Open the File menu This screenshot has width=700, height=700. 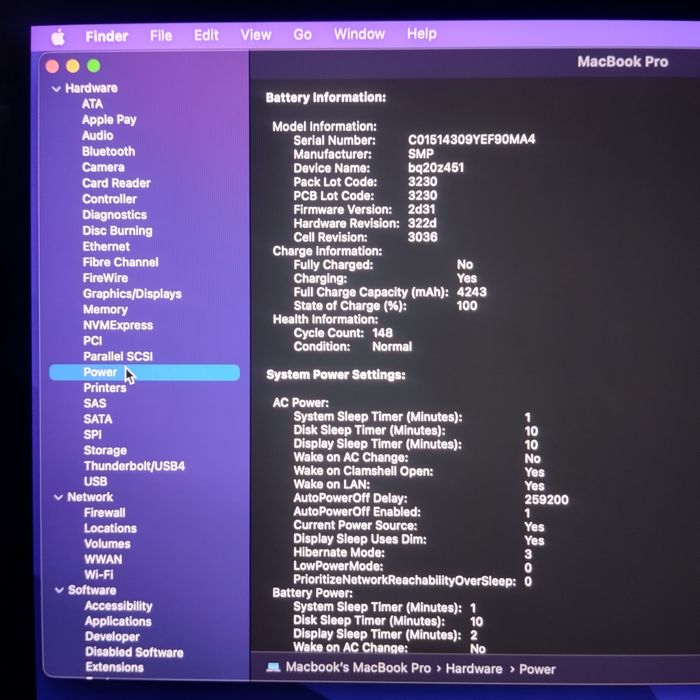tap(161, 36)
